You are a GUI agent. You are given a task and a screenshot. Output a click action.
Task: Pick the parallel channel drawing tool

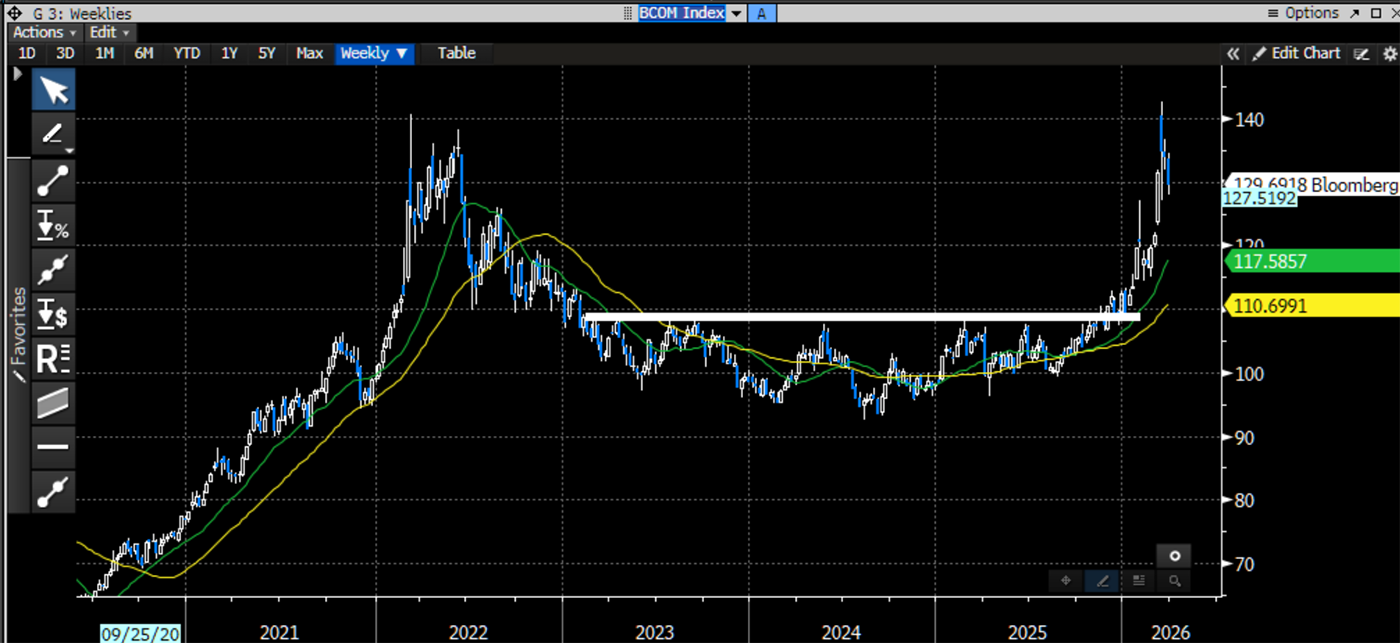pos(53,402)
